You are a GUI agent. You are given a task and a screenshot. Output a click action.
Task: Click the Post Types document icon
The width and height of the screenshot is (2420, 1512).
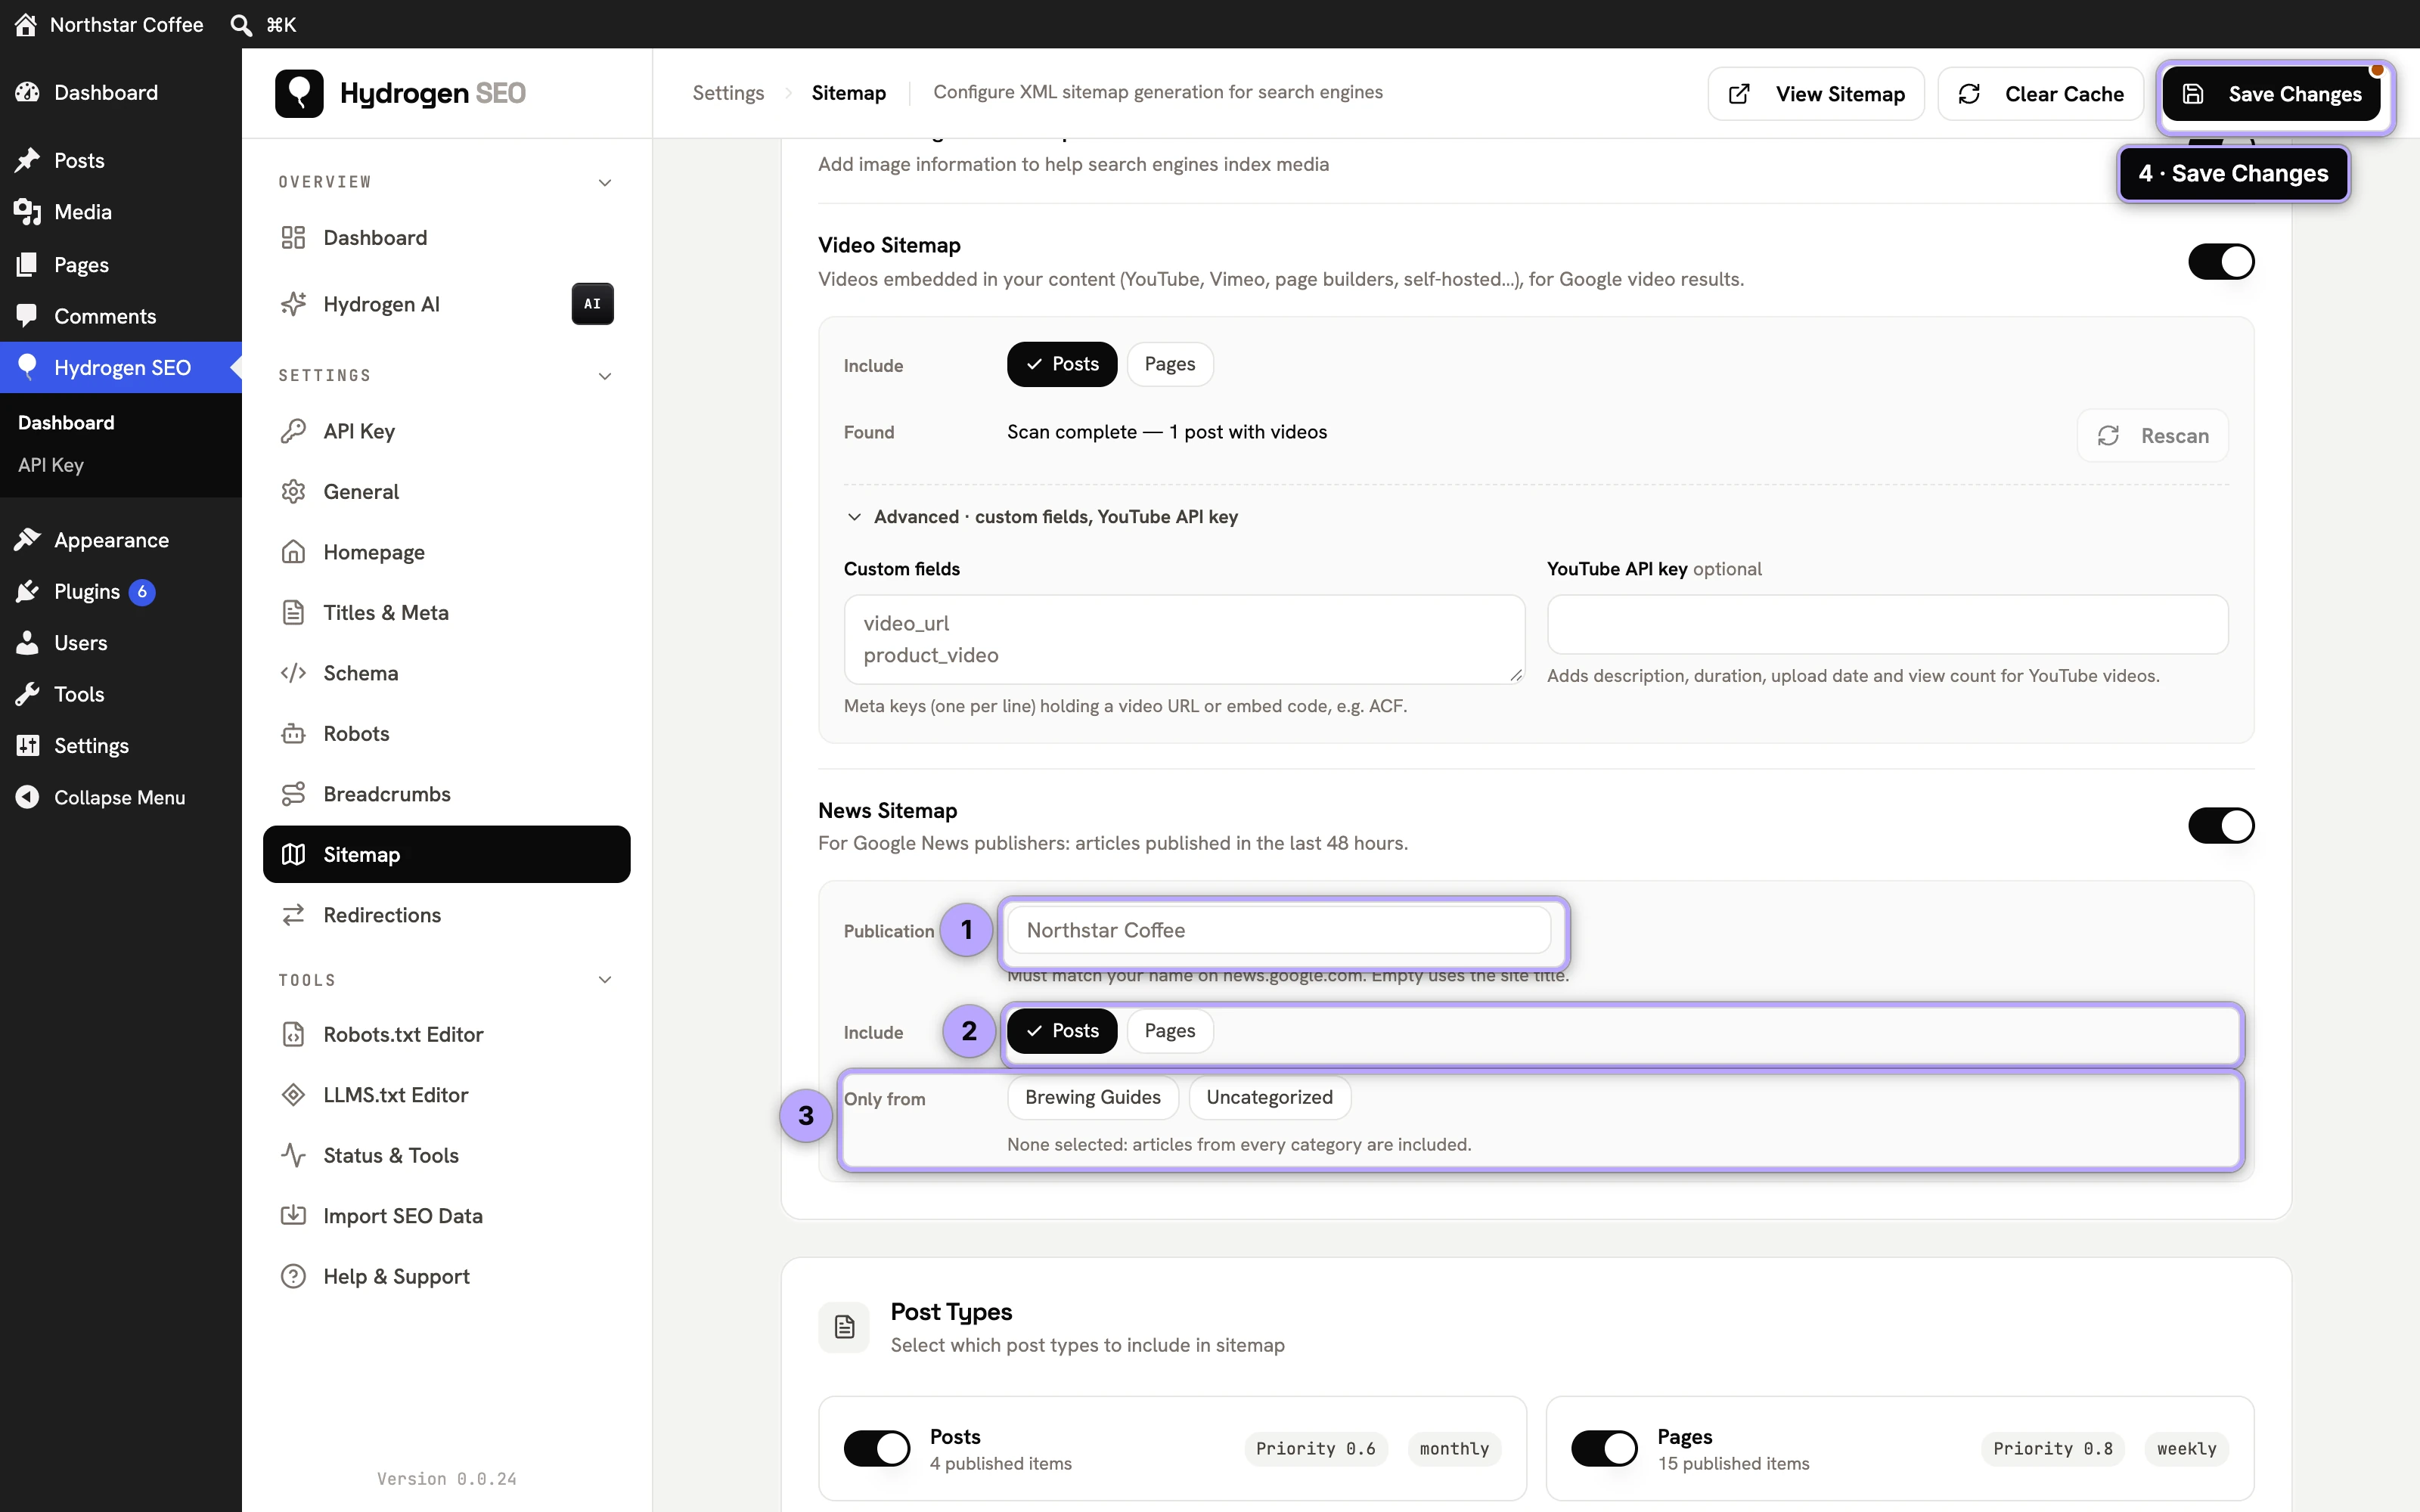point(844,1327)
